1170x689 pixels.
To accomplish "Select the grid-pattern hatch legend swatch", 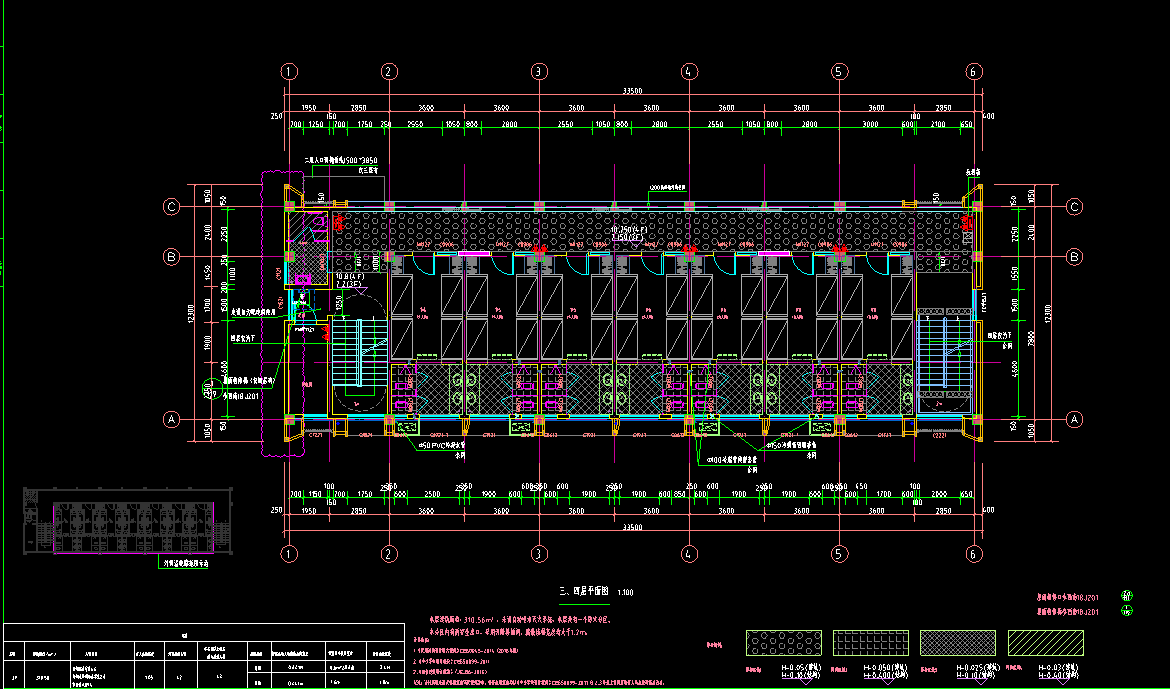I will [870, 641].
